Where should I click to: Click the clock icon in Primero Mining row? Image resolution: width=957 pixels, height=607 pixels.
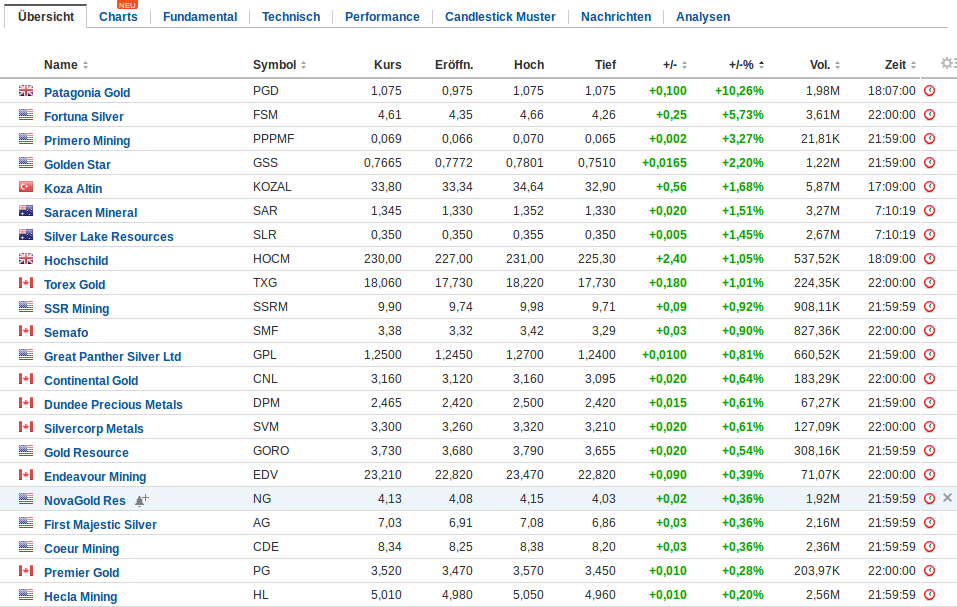pos(930,138)
